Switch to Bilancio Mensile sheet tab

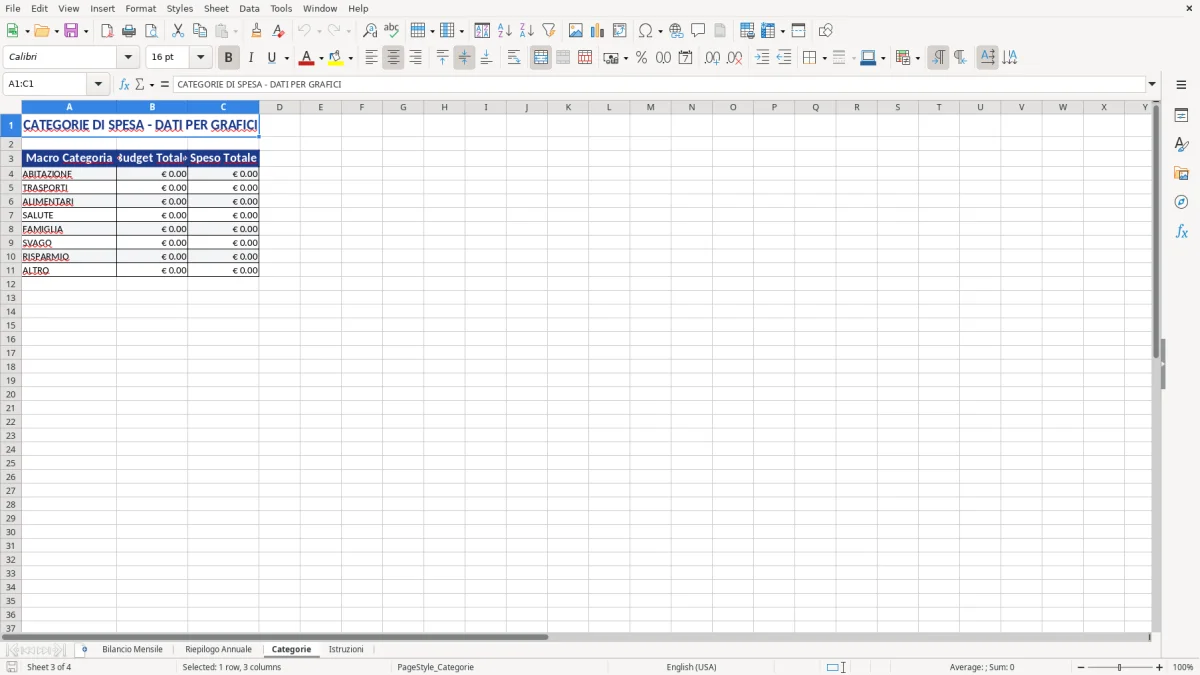pos(132,649)
